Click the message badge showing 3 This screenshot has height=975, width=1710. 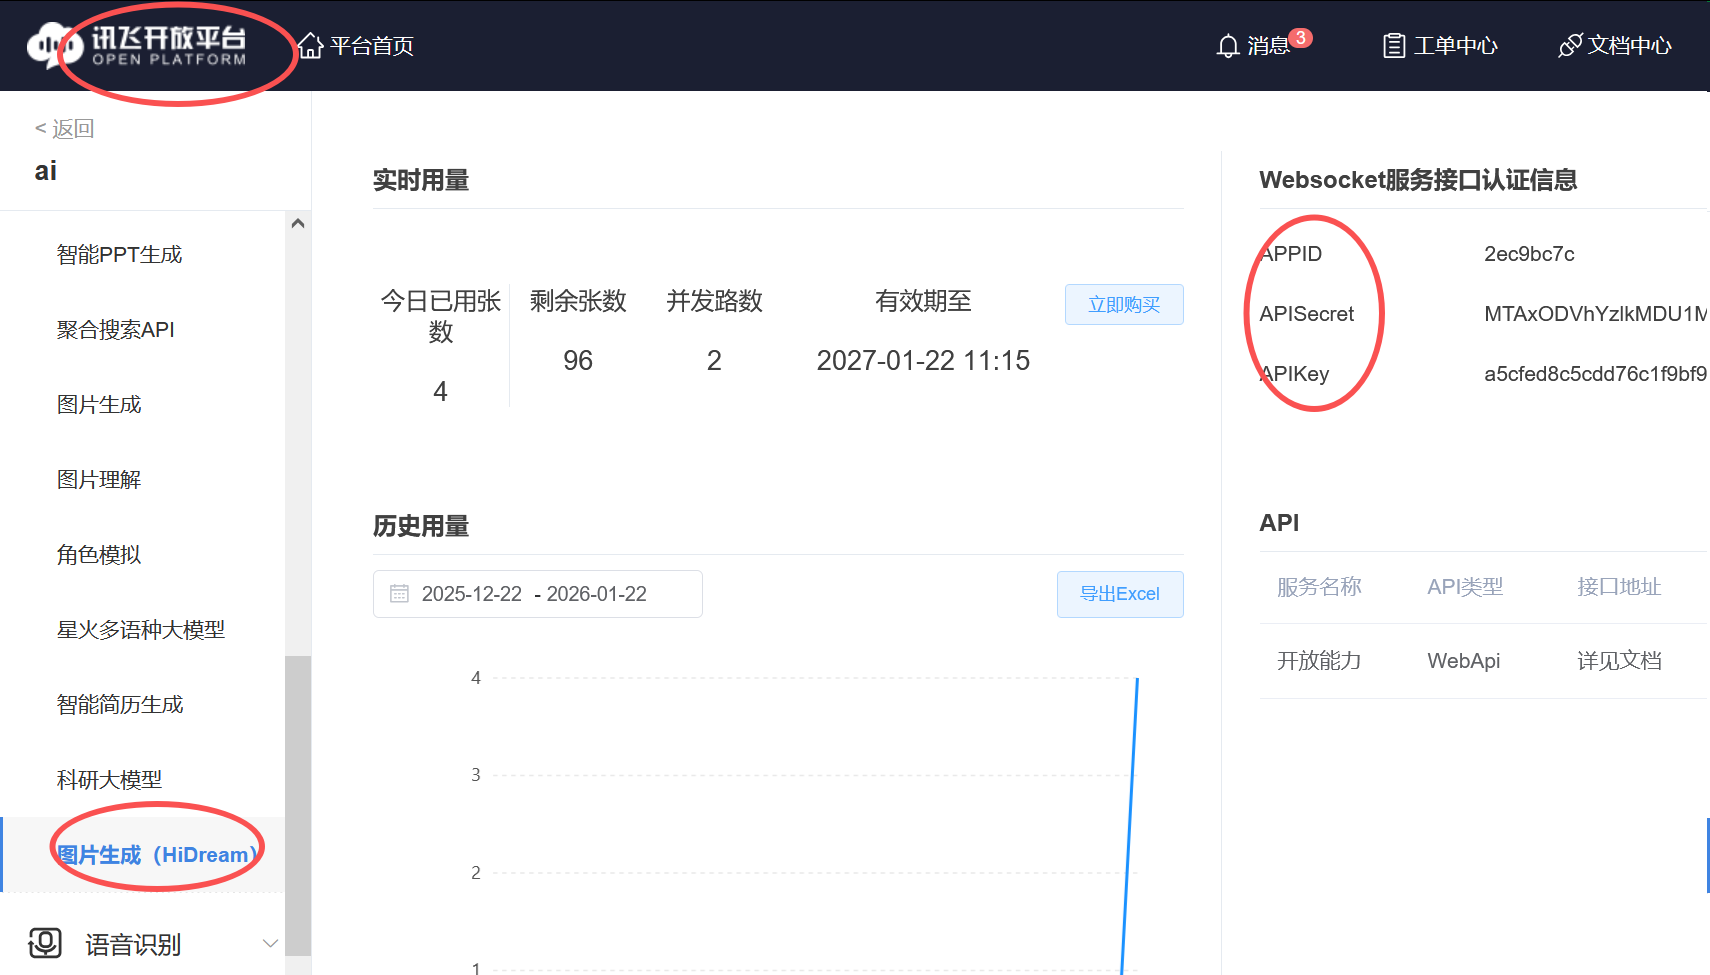1300,36
